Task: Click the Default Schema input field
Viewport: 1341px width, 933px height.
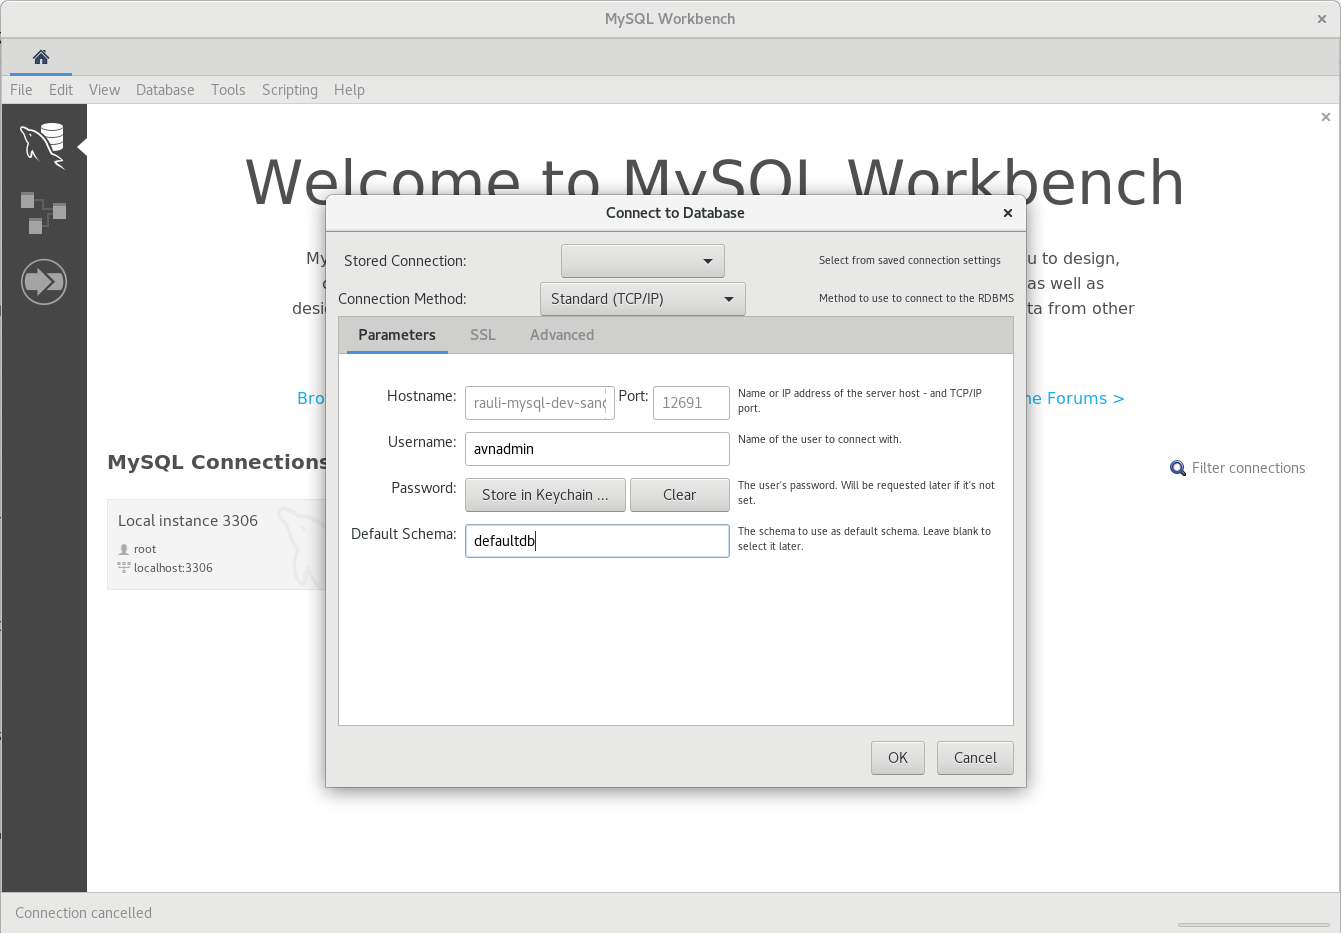Action: 597,541
